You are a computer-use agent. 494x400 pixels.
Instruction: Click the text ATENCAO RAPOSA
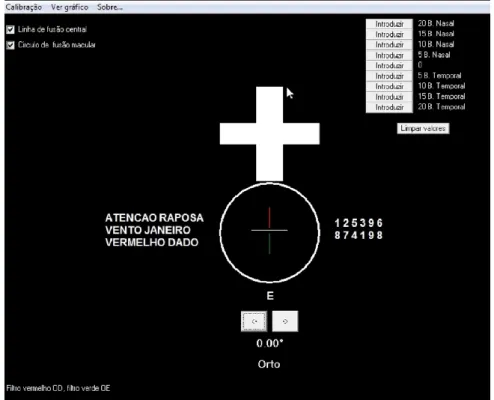click(x=154, y=218)
